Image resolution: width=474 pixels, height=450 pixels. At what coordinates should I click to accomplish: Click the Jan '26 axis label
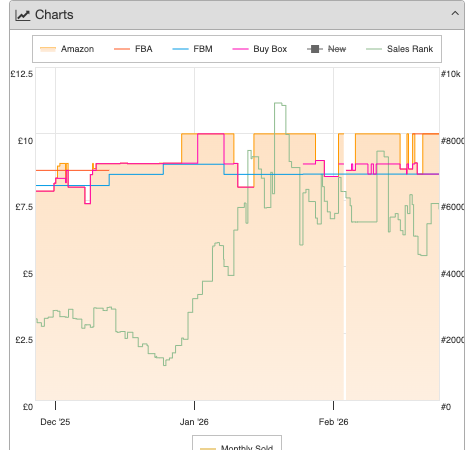click(194, 422)
